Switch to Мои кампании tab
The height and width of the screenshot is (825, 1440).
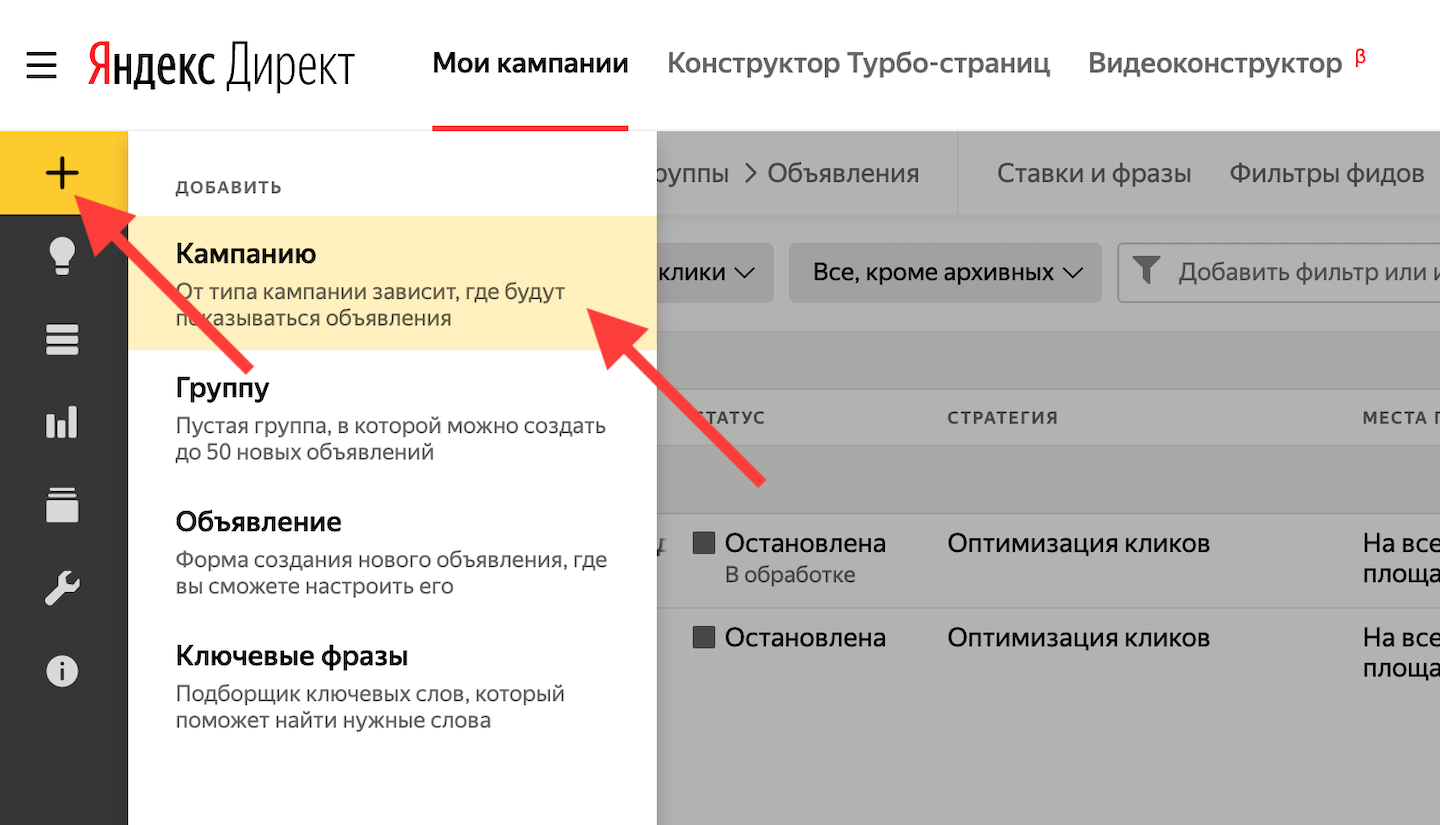point(530,65)
